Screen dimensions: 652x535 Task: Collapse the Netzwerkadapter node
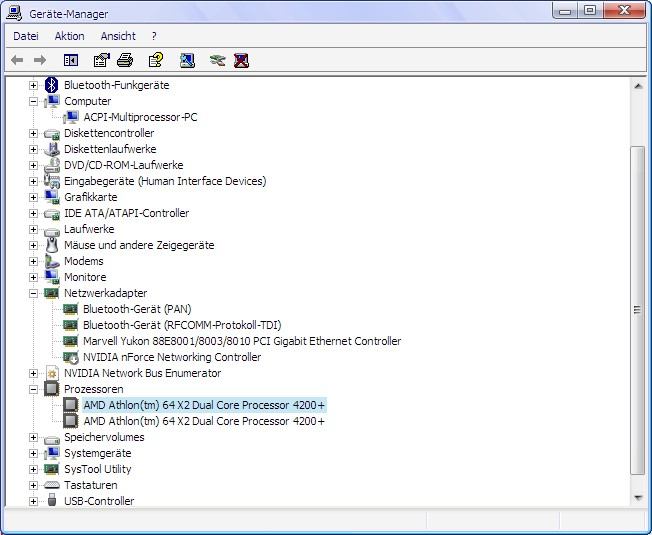pyautogui.click(x=33, y=293)
